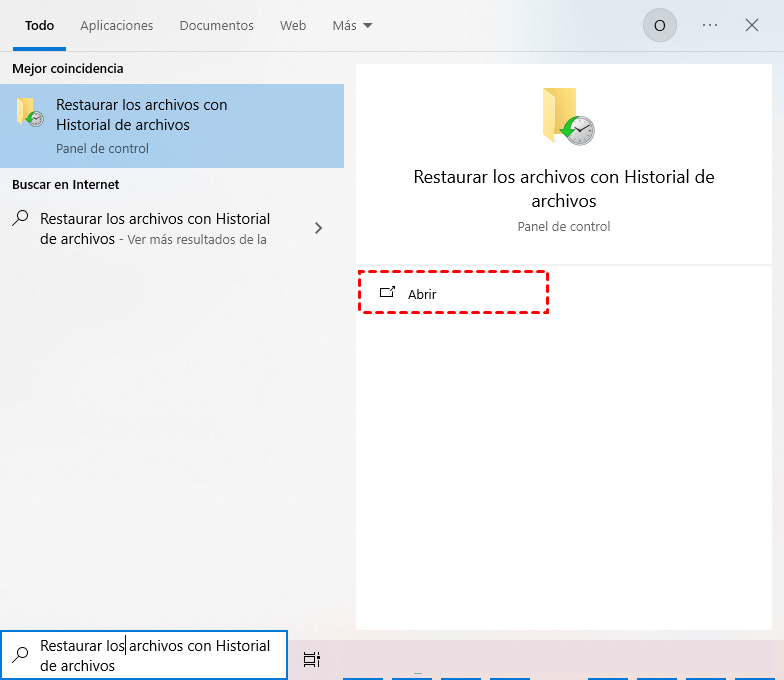This screenshot has width=784, height=680.
Task: Click the magnifier icon beside web suggestion
Action: 20,218
